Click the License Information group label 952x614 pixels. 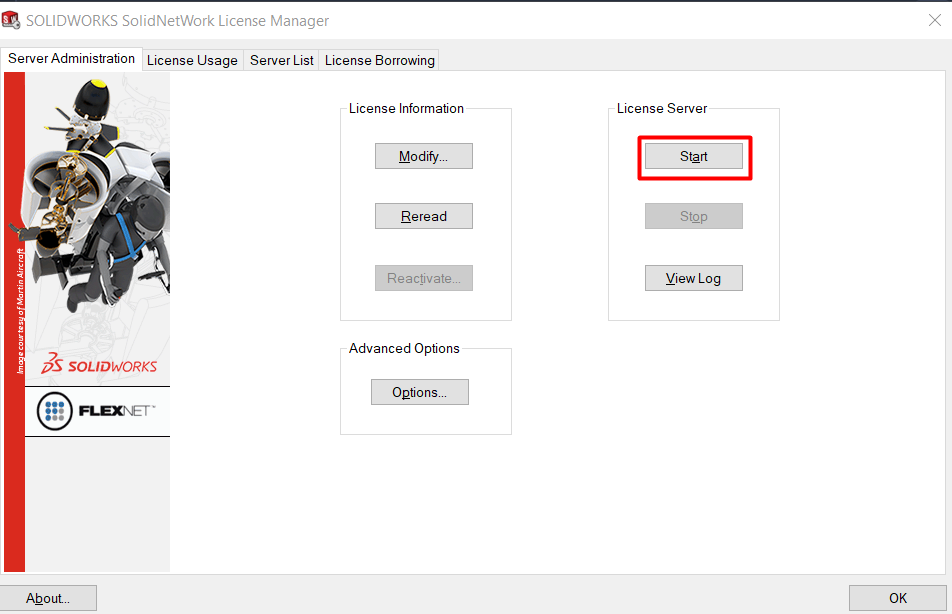(x=406, y=108)
